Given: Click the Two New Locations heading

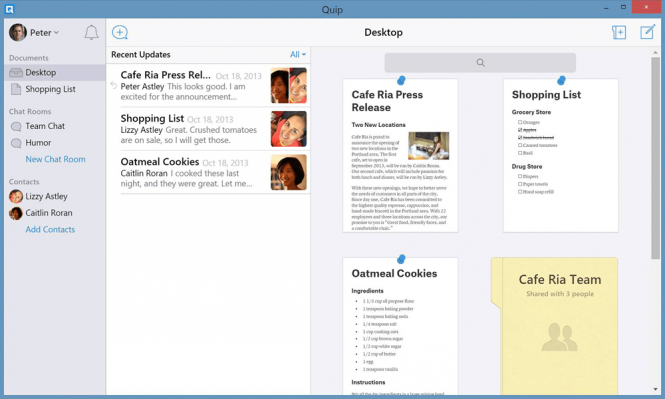Looking at the screenshot, I should tap(378, 125).
